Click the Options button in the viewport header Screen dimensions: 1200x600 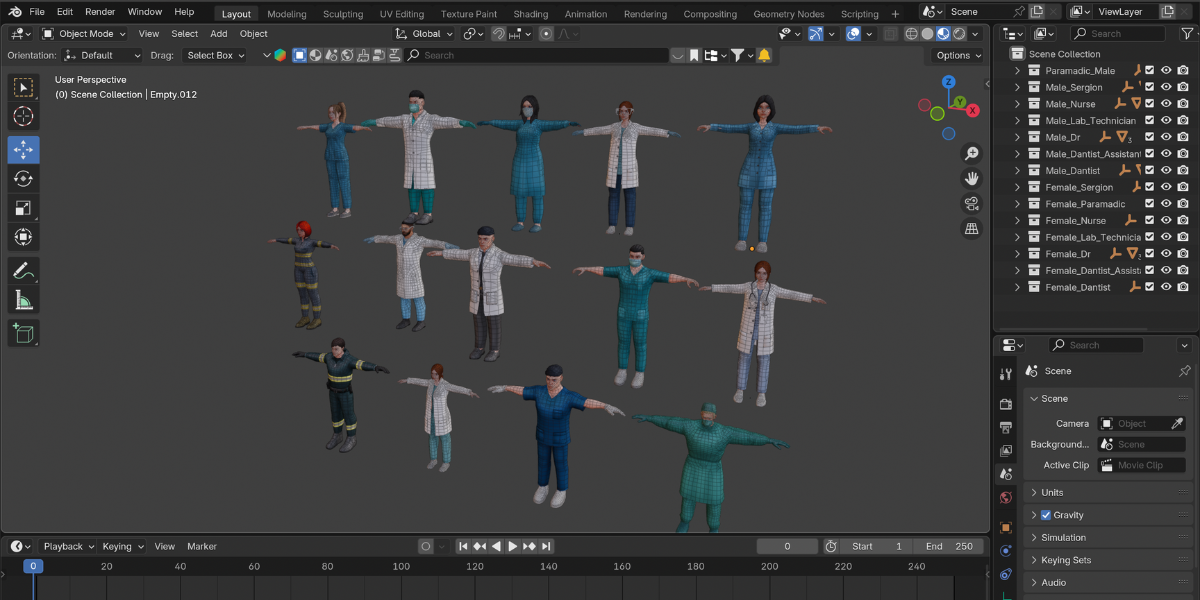955,55
